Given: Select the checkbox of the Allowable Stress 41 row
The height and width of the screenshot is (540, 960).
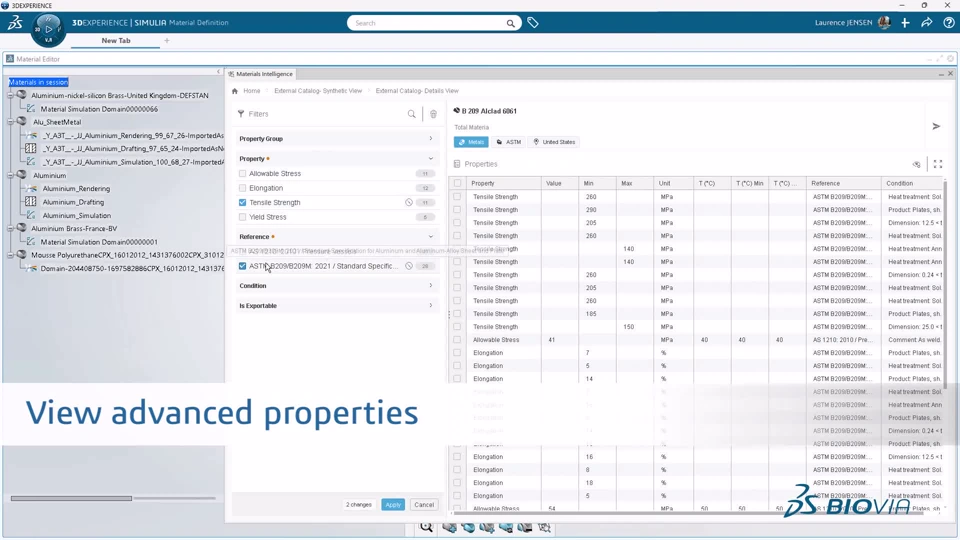Looking at the screenshot, I should (457, 340).
